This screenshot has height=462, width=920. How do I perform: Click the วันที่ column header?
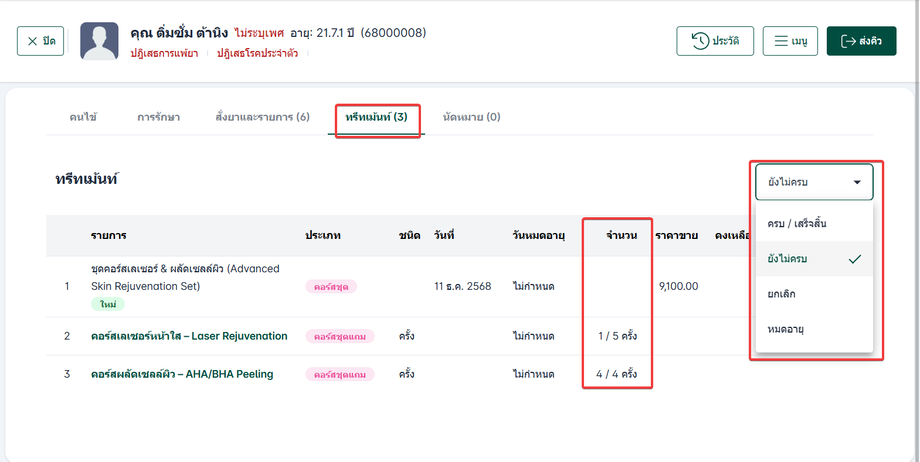[x=444, y=235]
